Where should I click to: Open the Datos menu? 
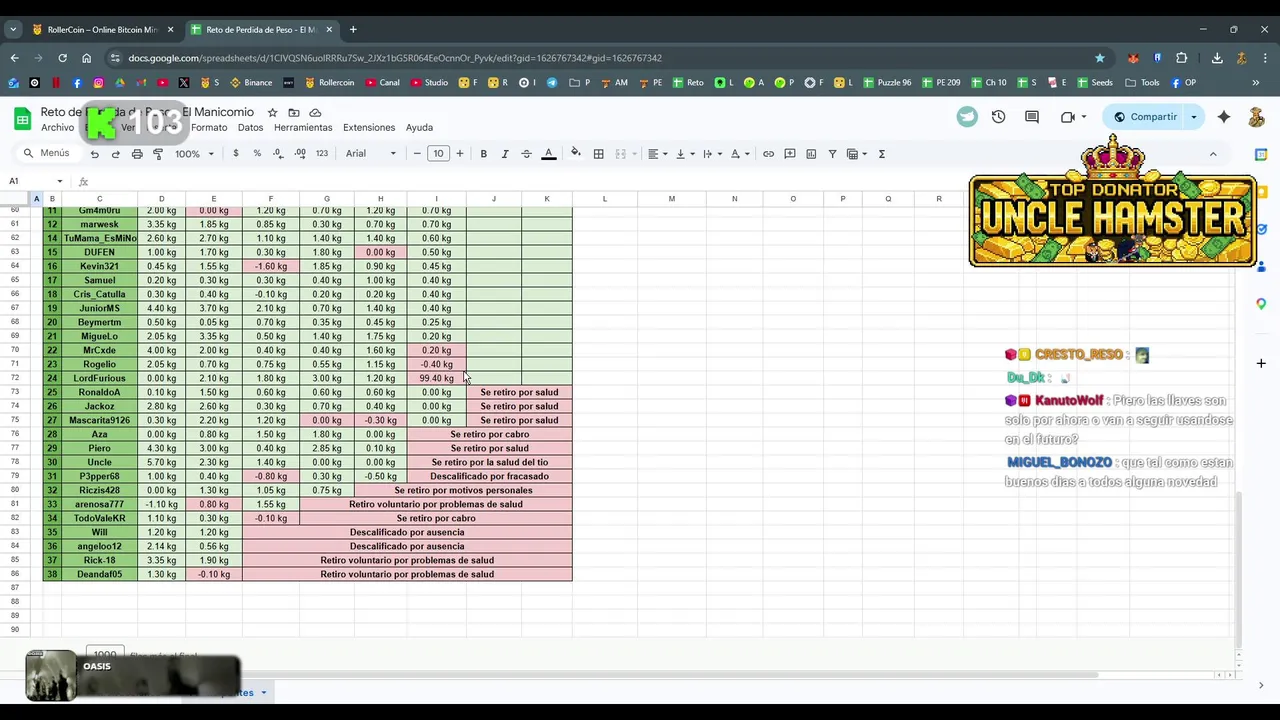point(250,128)
